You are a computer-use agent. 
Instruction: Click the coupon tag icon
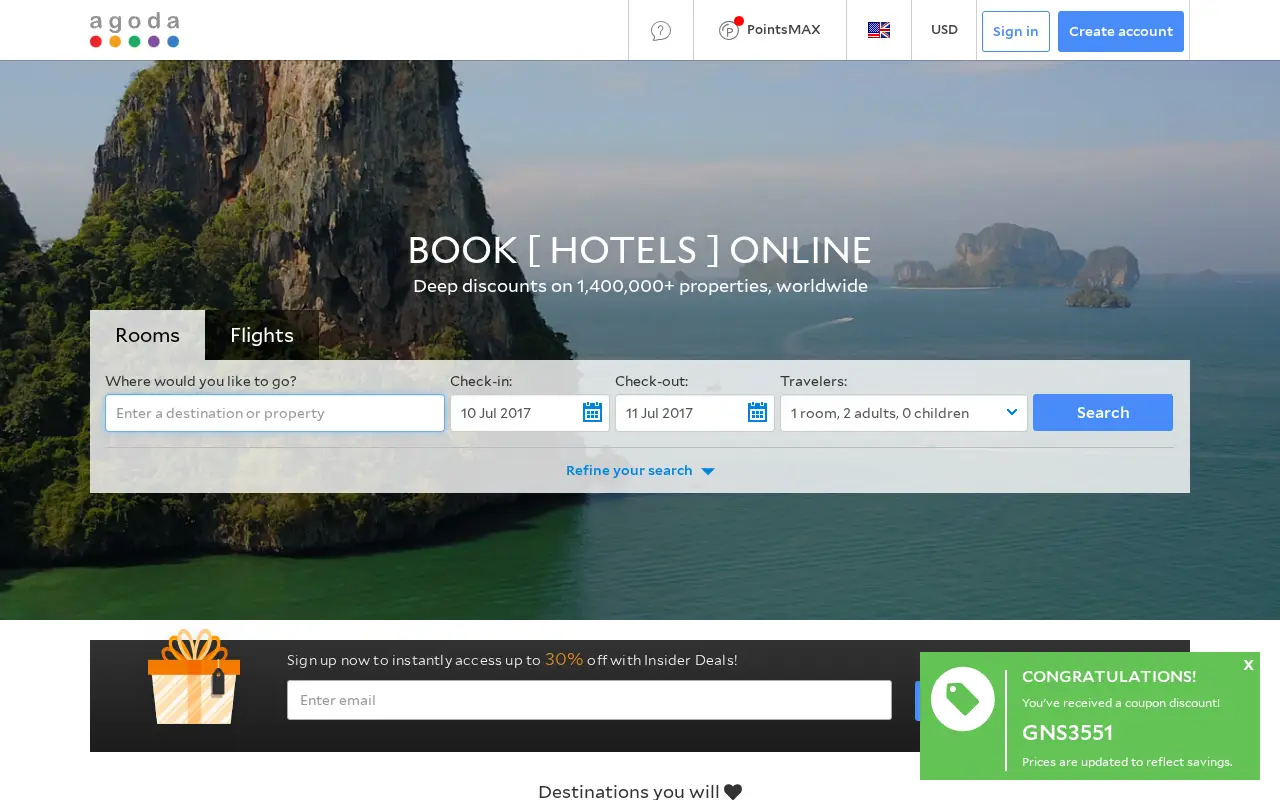(963, 699)
